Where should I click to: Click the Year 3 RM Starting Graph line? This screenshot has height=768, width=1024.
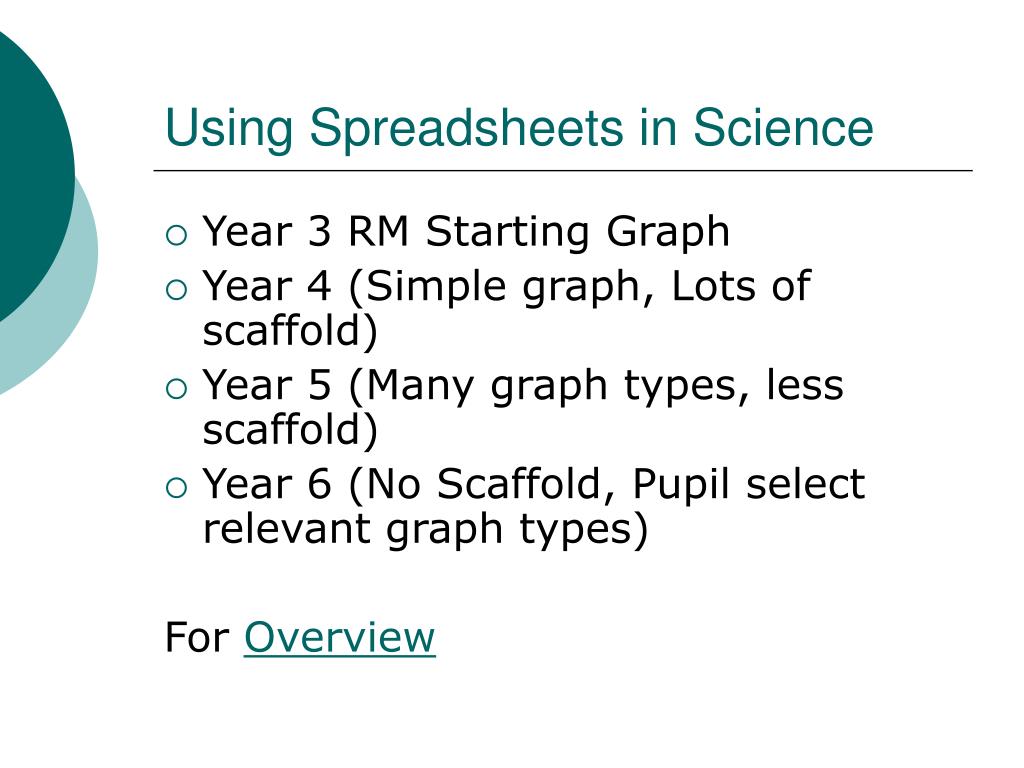pyautogui.click(x=466, y=232)
